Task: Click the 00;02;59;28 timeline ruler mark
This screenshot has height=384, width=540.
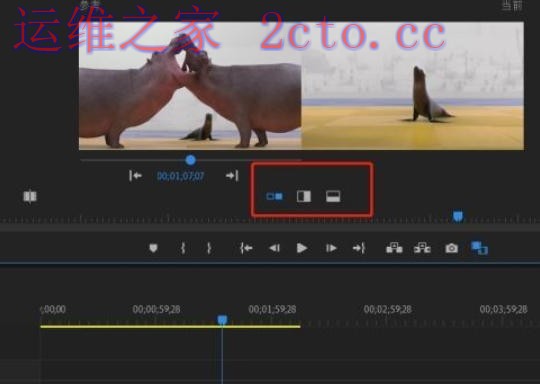Action: pyautogui.click(x=387, y=309)
